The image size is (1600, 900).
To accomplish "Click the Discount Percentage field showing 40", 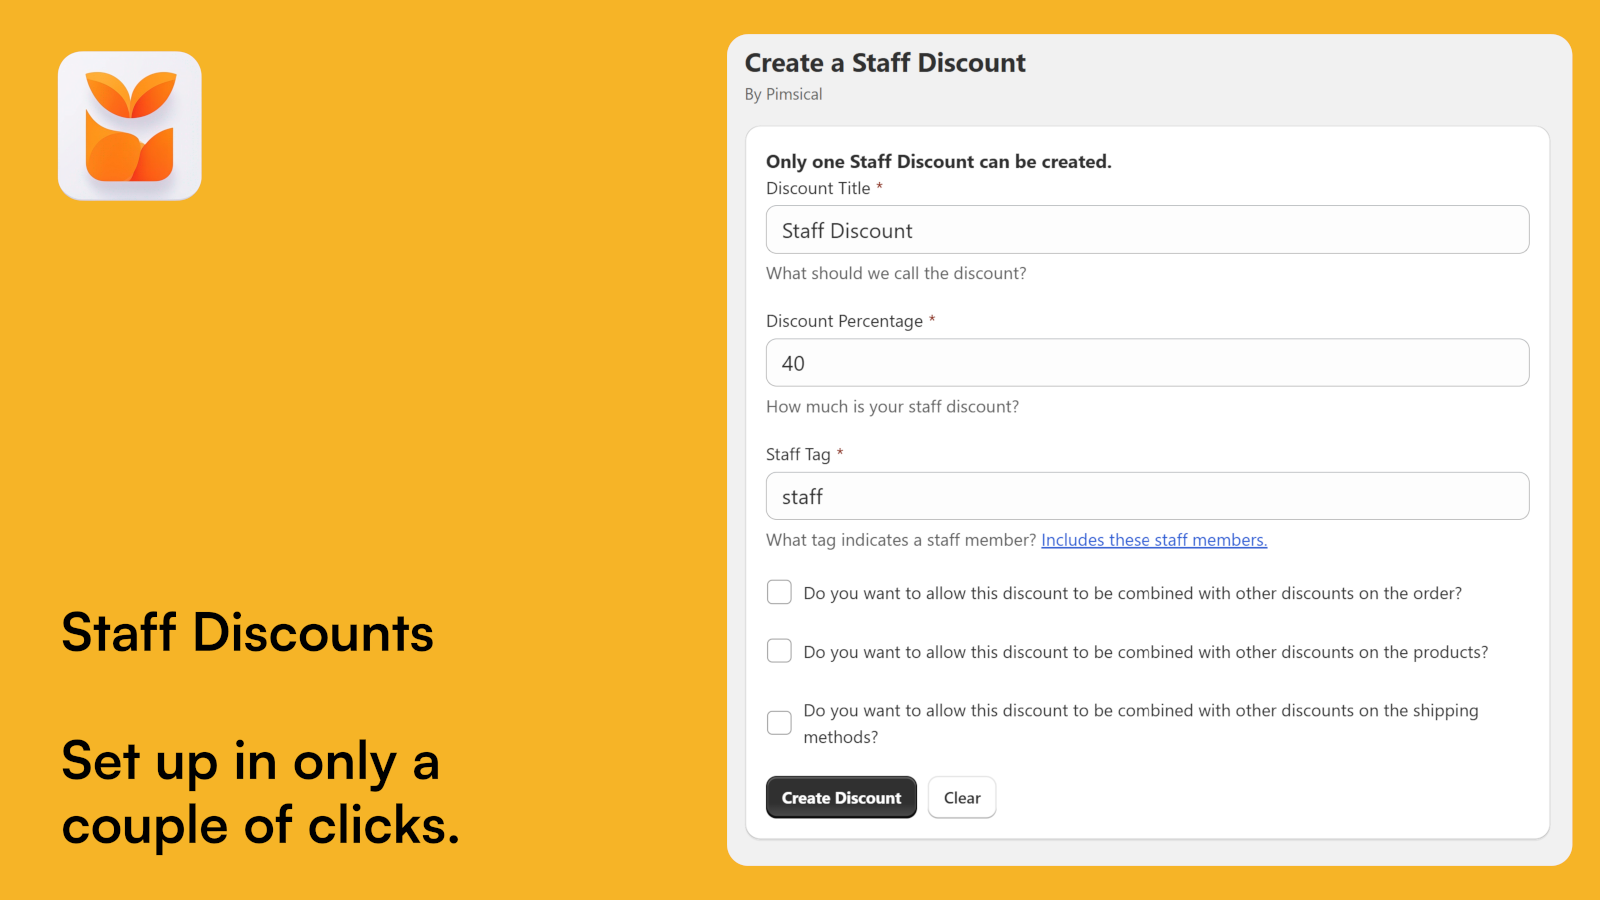I will (1146, 362).
